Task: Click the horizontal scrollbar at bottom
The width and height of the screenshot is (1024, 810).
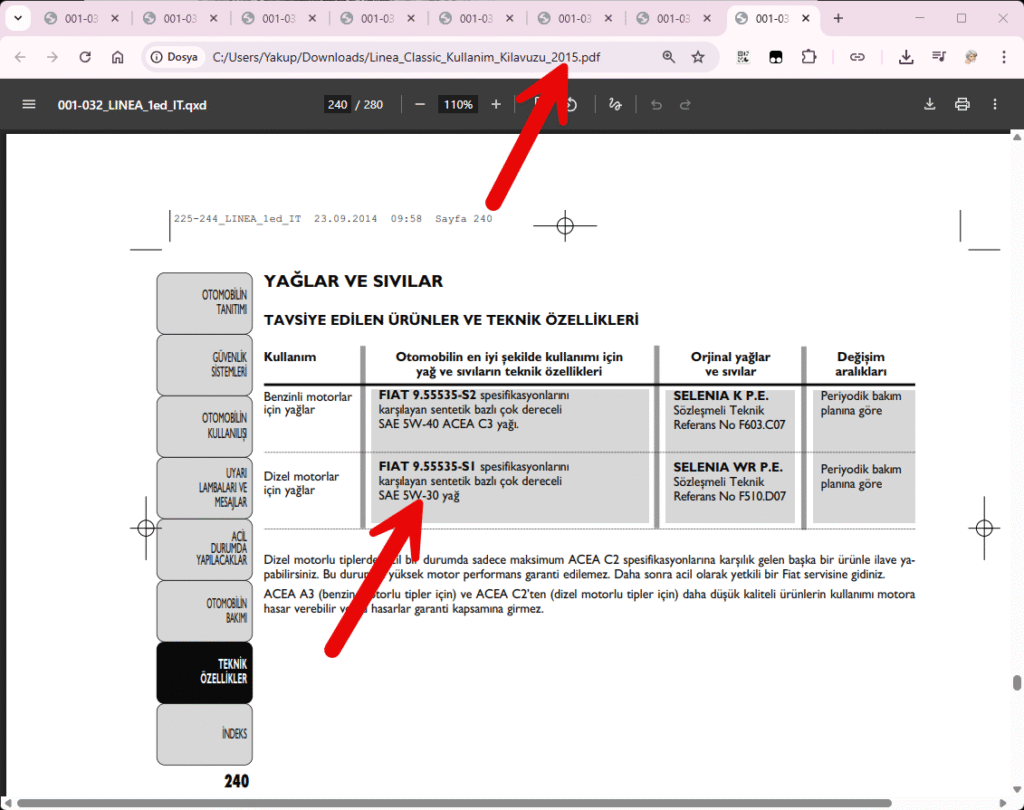Action: click(450, 803)
